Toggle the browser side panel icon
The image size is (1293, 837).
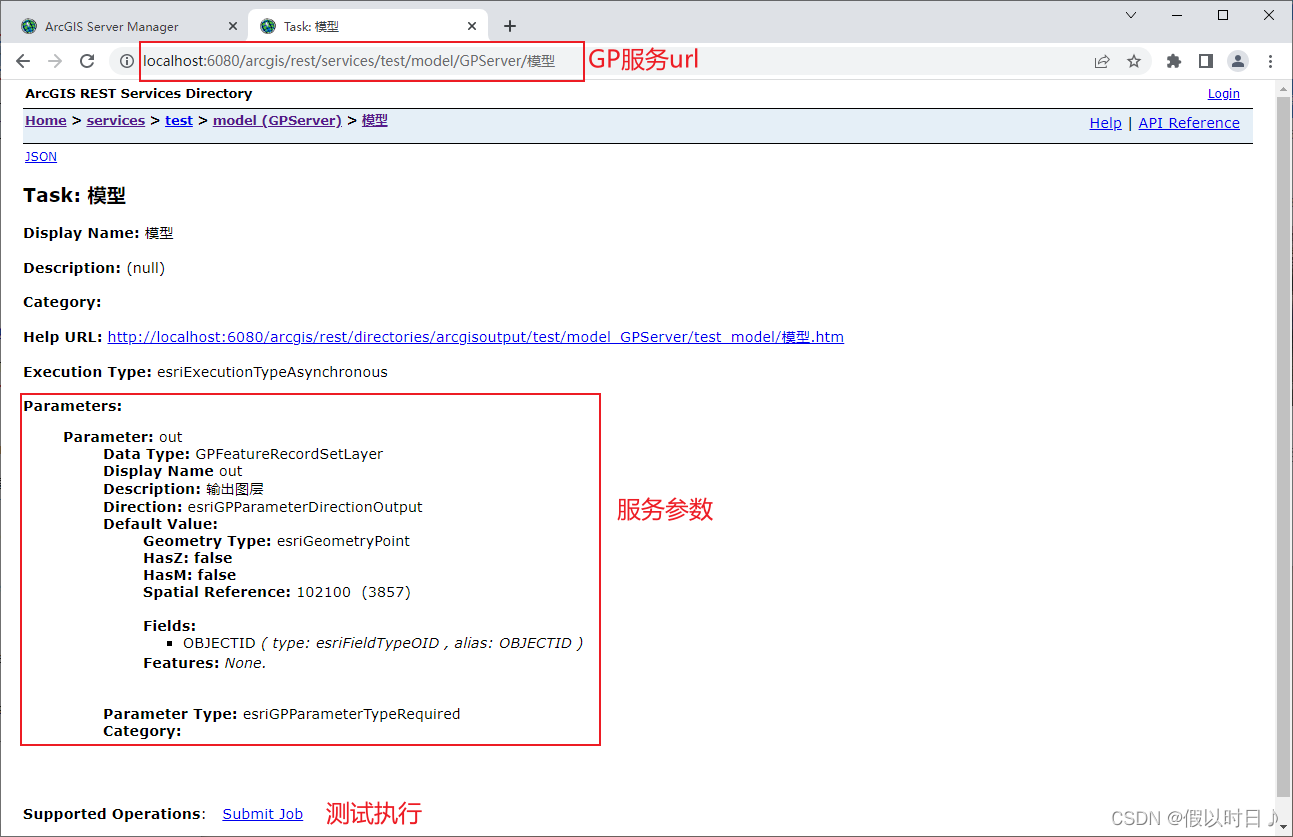pyautogui.click(x=1206, y=61)
